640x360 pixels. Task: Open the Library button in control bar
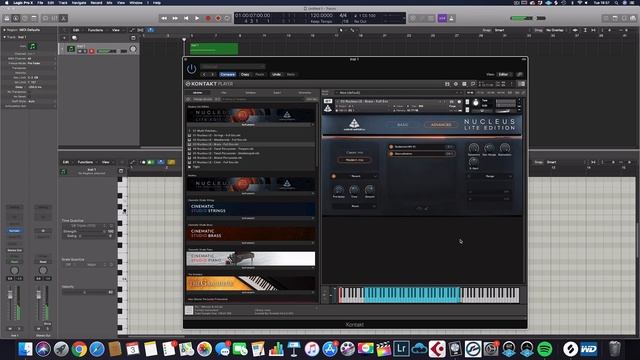pos(7,18)
